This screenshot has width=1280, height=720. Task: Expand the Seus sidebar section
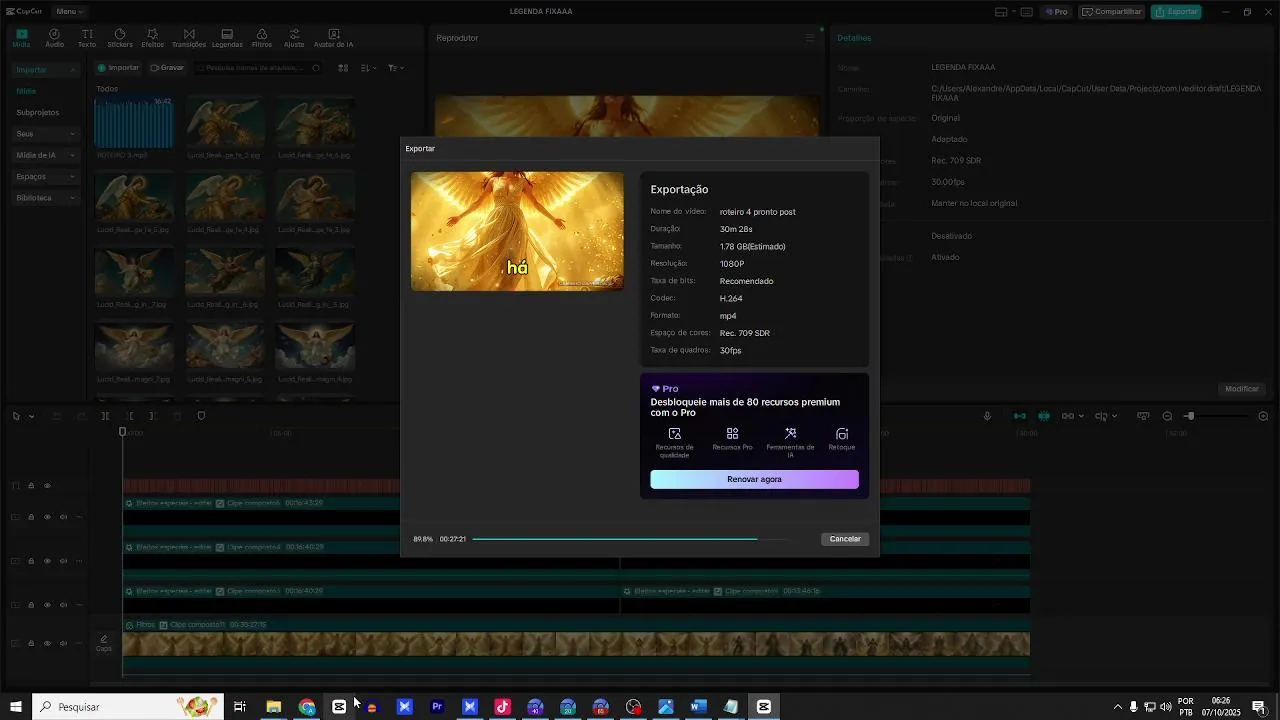pyautogui.click(x=45, y=134)
